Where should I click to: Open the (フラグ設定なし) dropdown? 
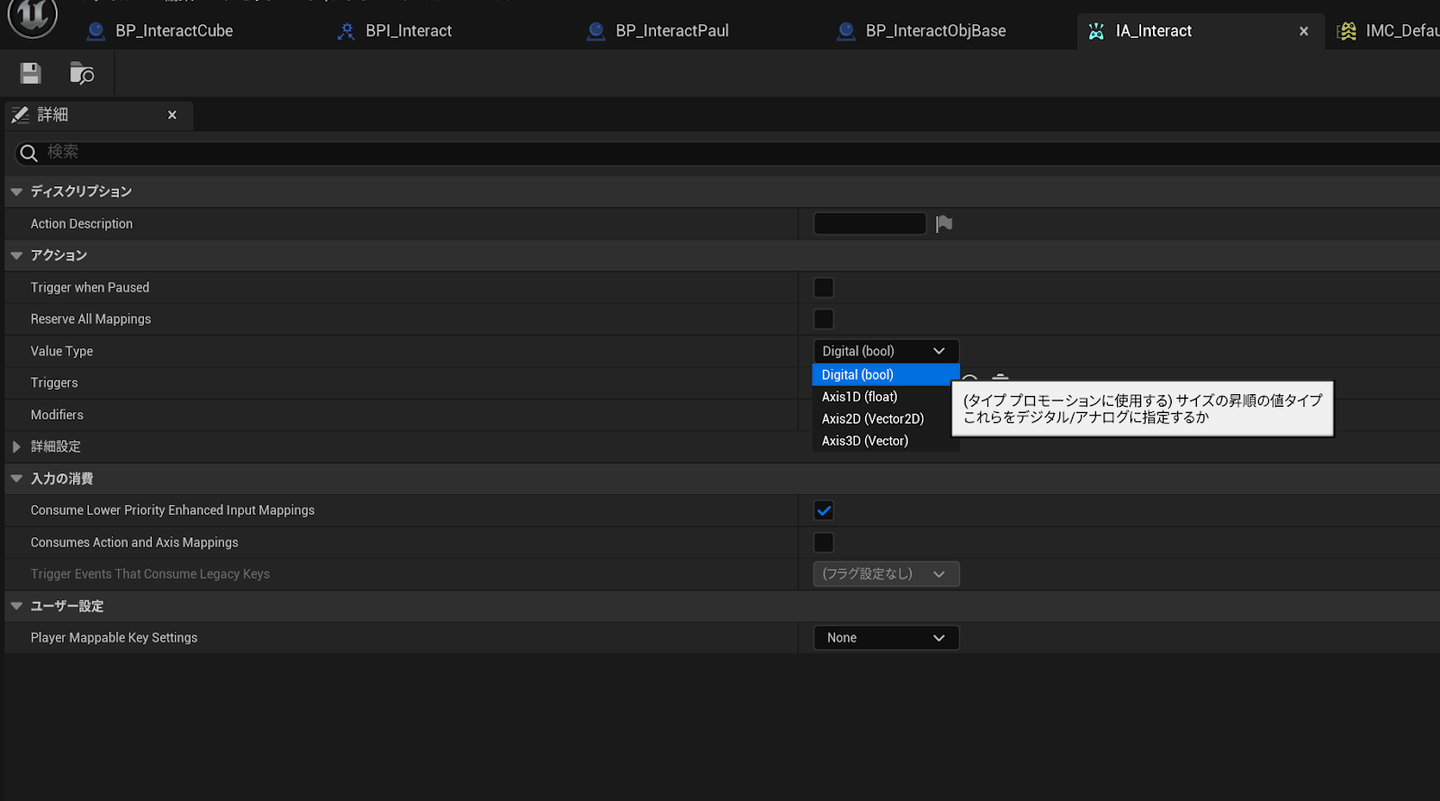click(x=886, y=574)
